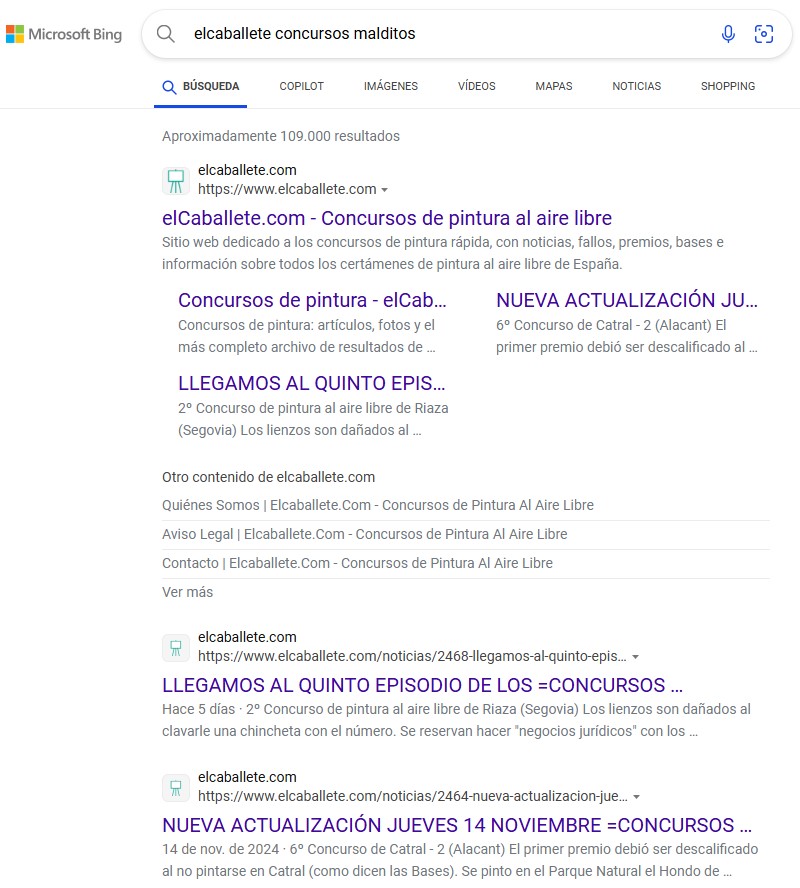Click the https://www.elcaballete.com URL text
The height and width of the screenshot is (888, 800).
click(x=287, y=189)
